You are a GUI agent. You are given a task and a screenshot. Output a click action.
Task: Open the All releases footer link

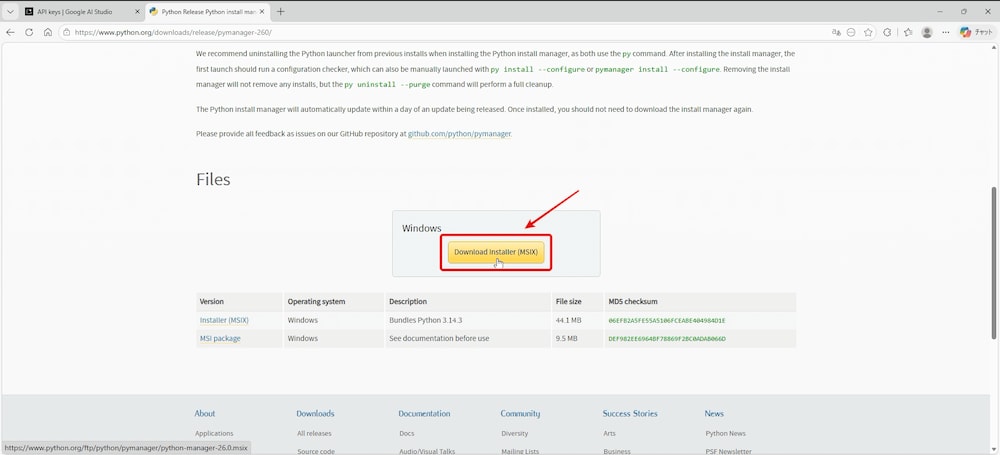point(314,433)
